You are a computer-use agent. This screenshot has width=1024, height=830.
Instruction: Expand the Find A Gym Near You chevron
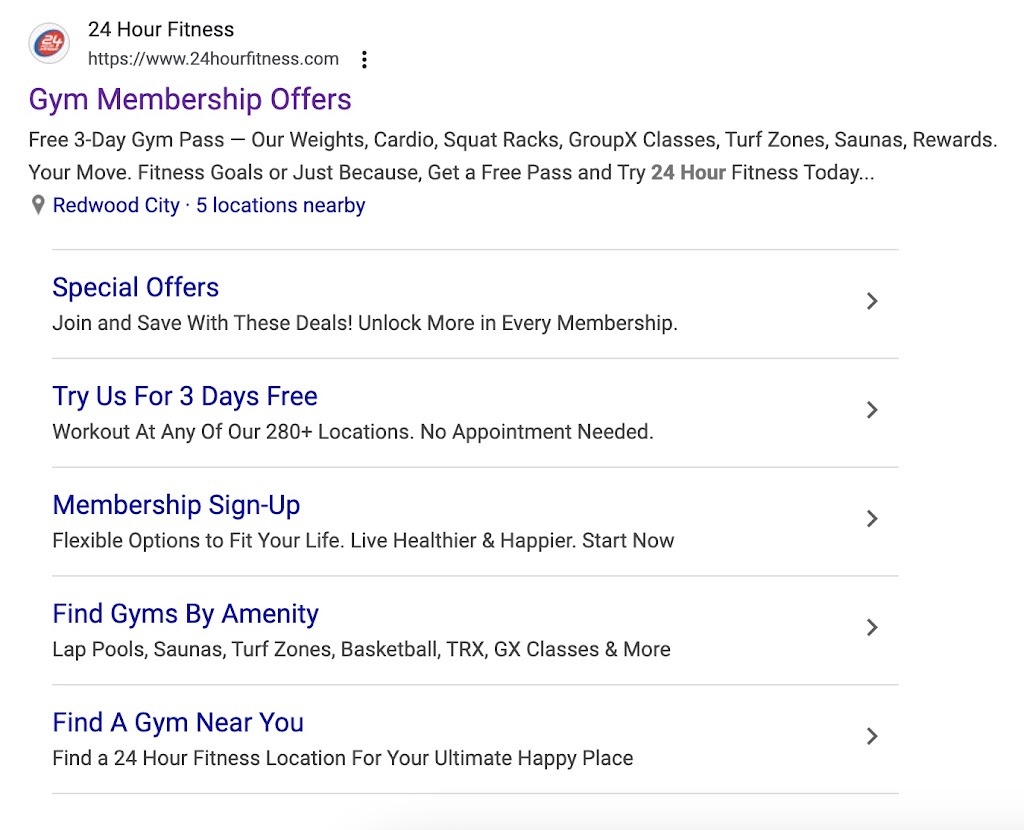(872, 736)
